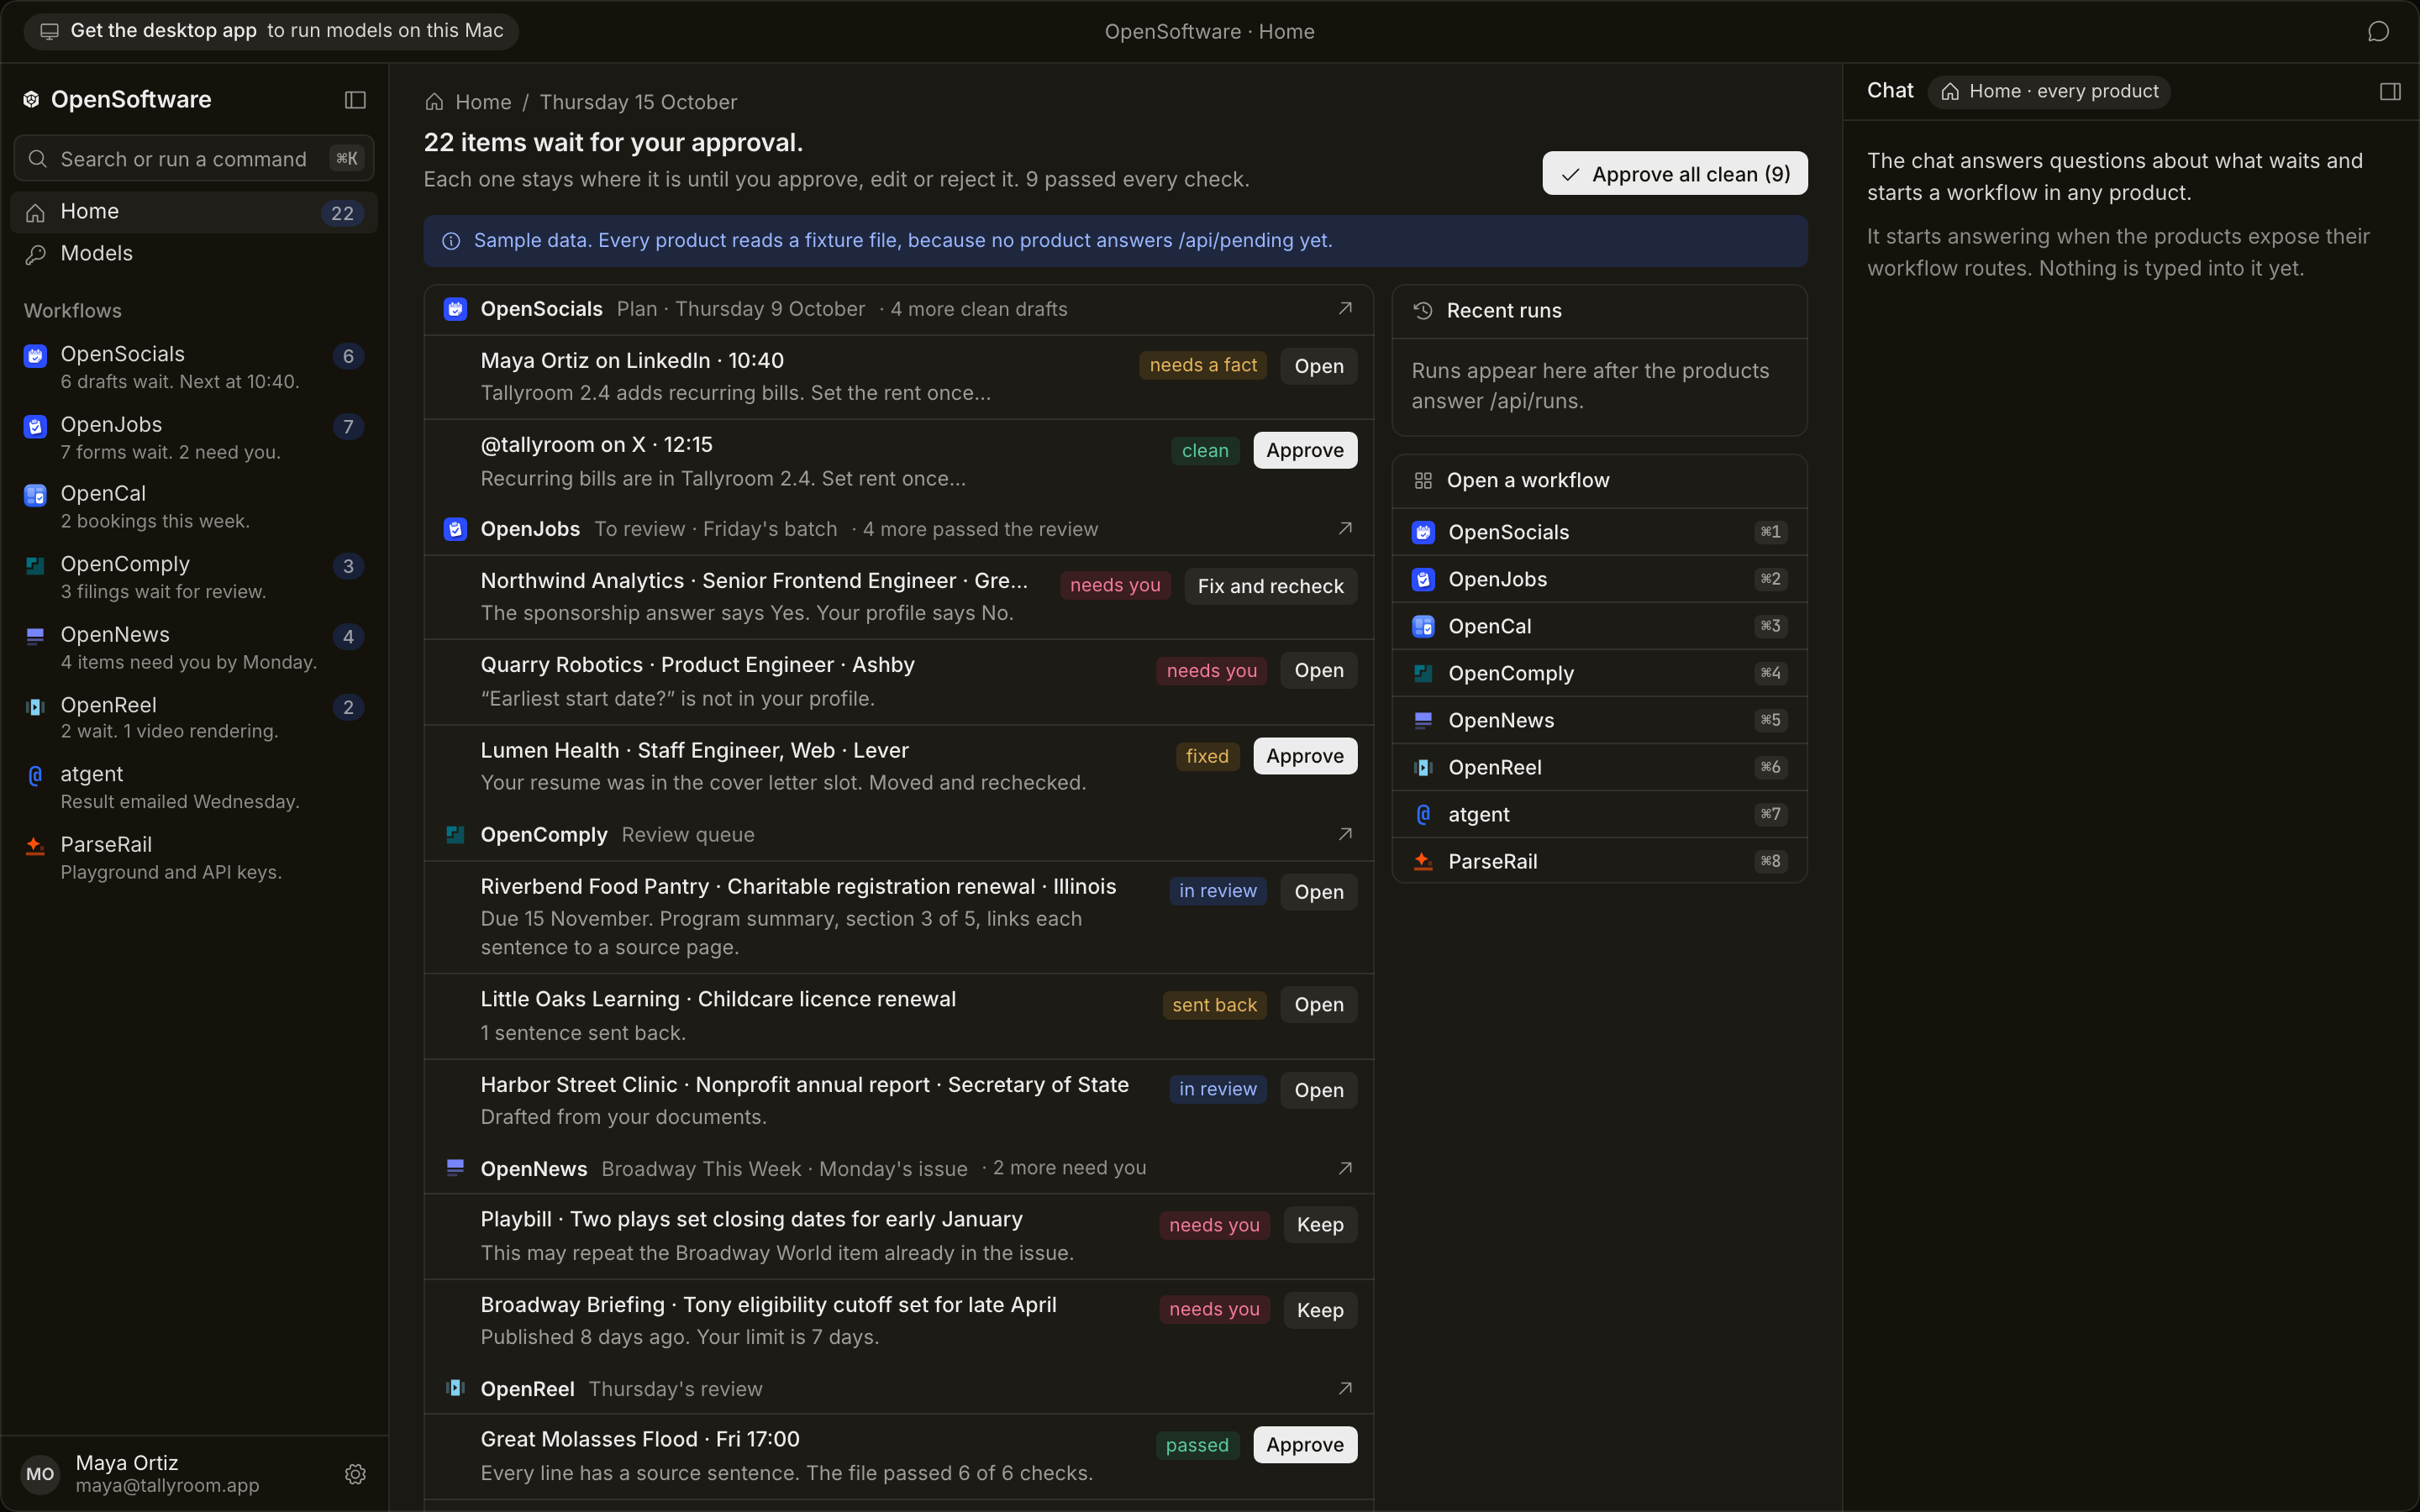This screenshot has width=2420, height=1512.
Task: Approve the Great Molasses Flood video
Action: (1305, 1445)
